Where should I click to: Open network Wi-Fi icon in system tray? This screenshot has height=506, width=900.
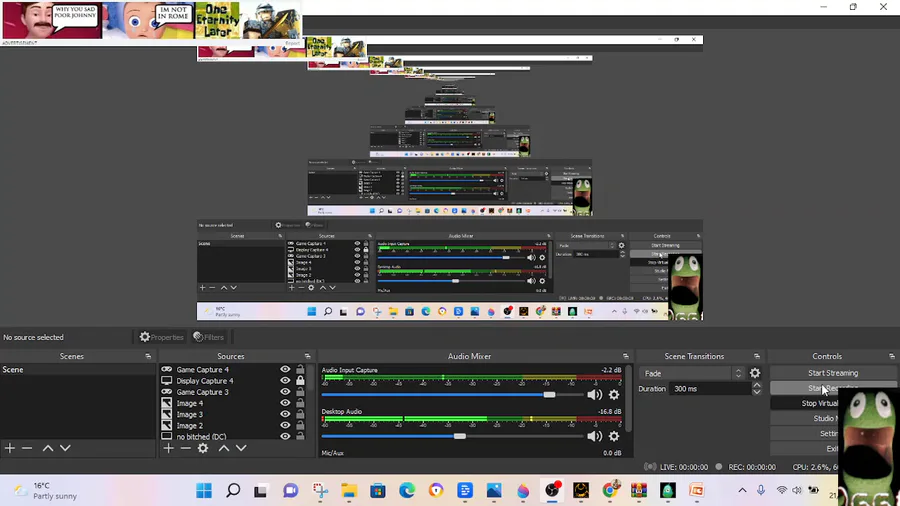[x=781, y=491]
